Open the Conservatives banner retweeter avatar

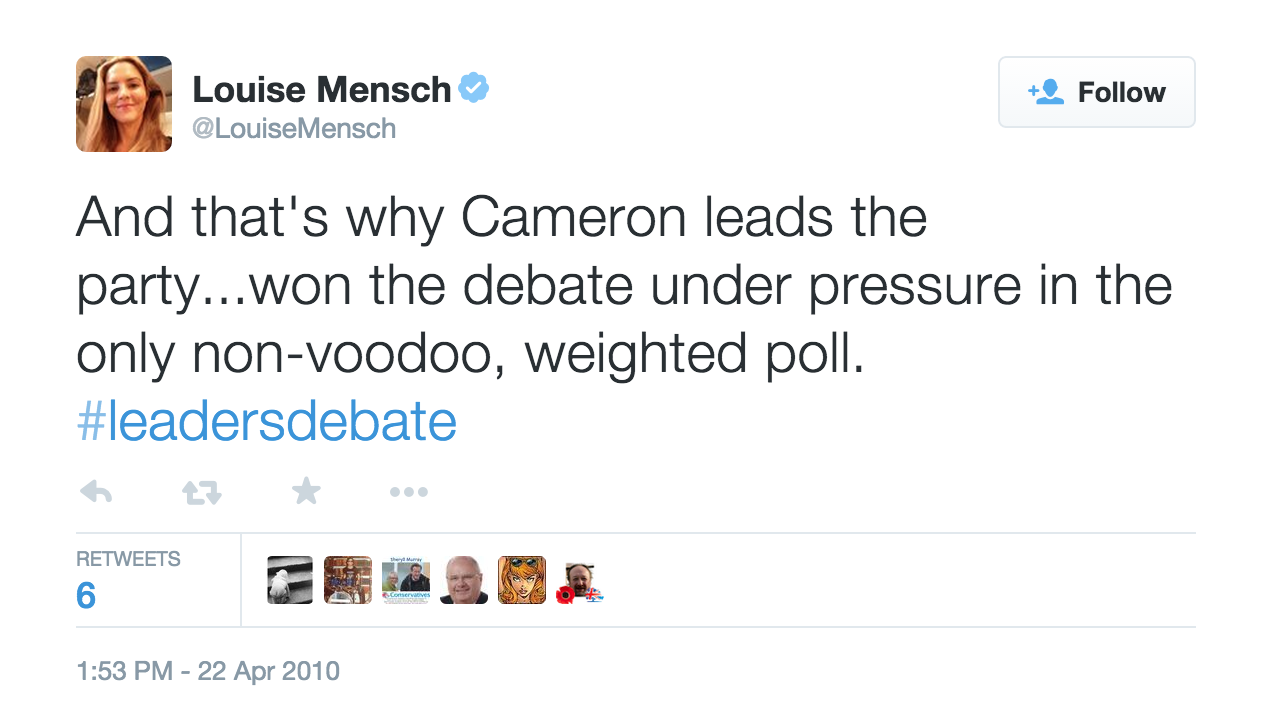406,580
